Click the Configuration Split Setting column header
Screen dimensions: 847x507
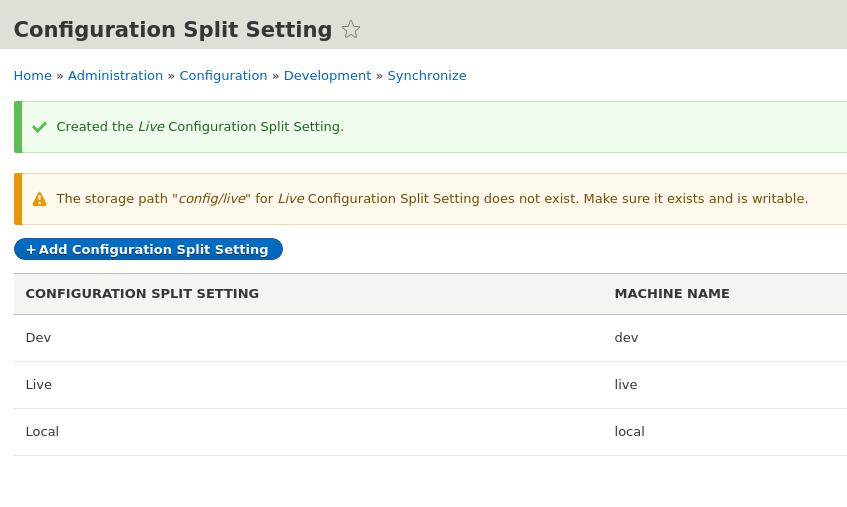(x=142, y=294)
